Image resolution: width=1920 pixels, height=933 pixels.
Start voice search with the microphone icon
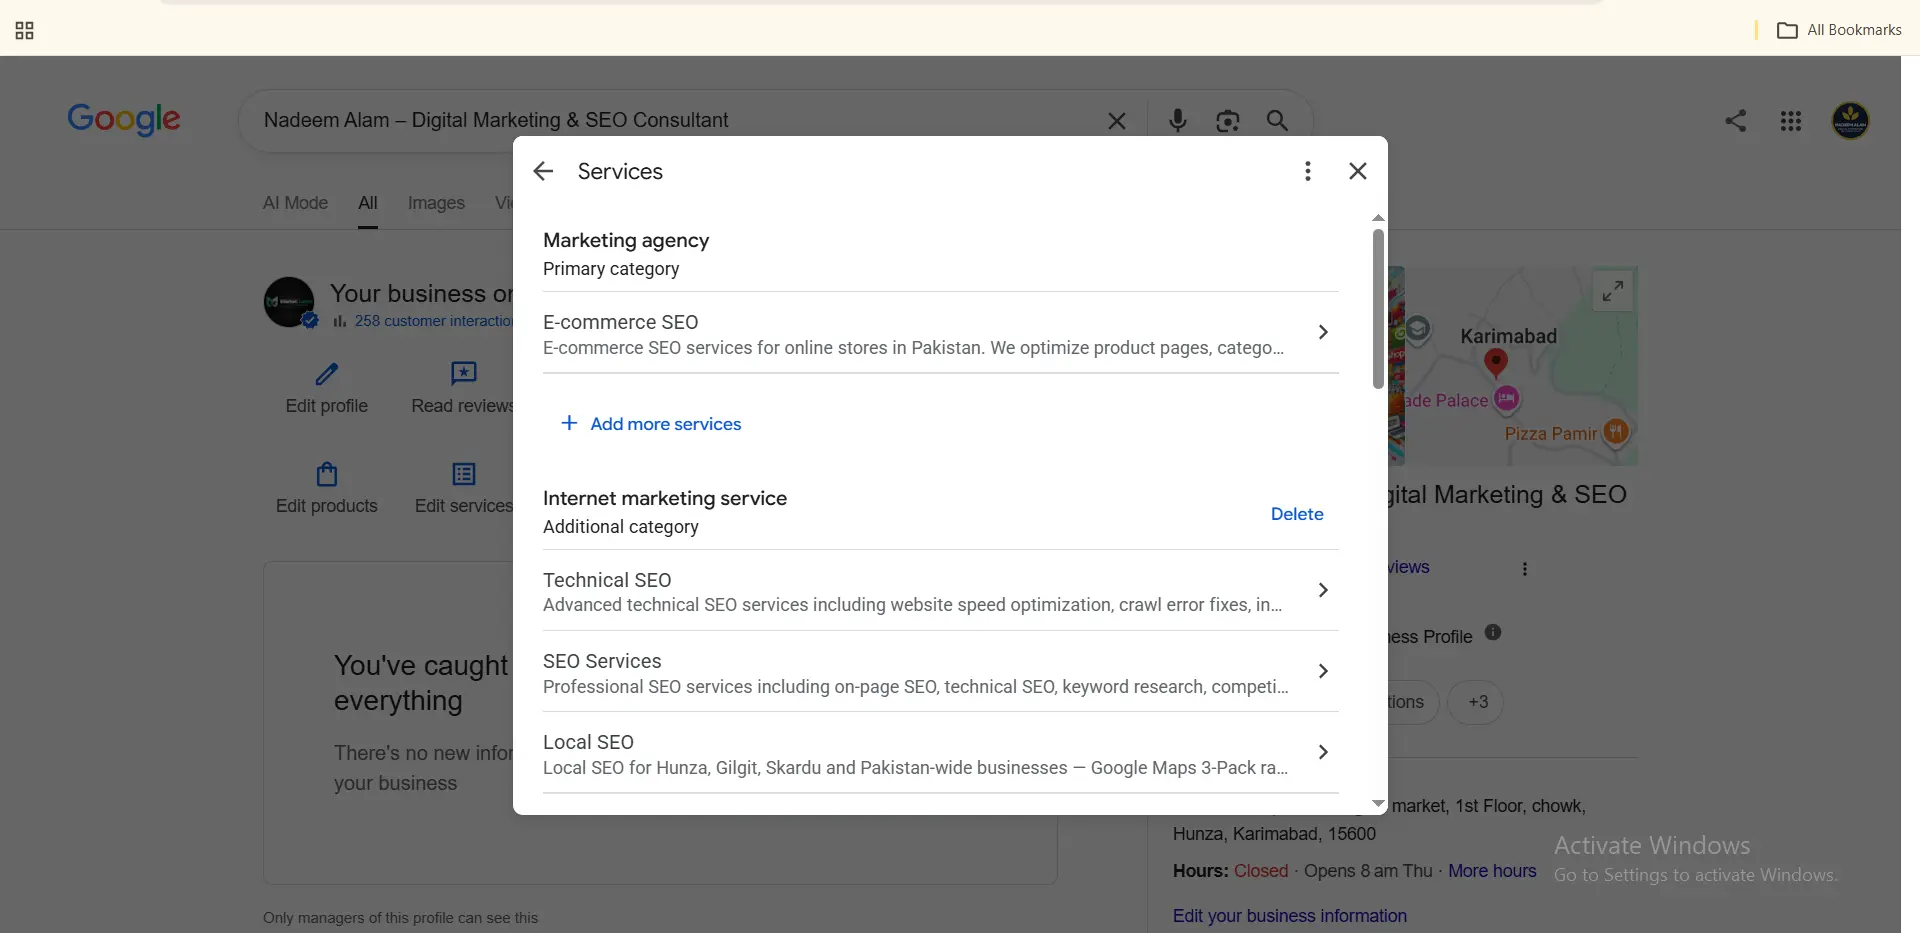tap(1178, 120)
